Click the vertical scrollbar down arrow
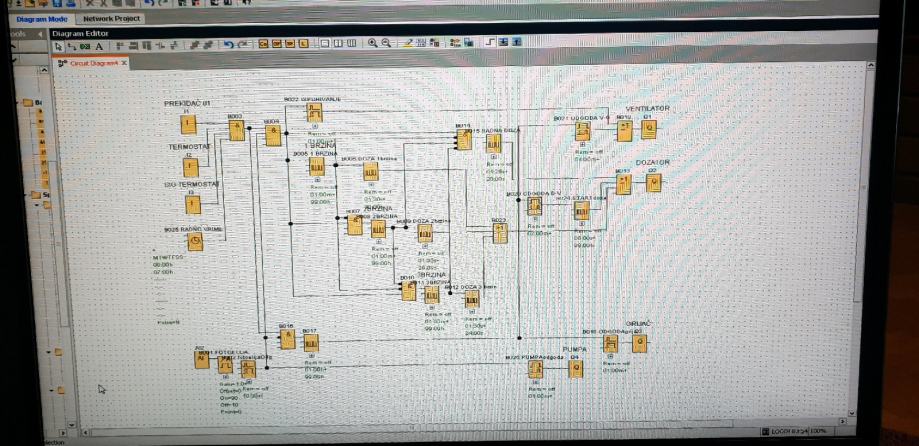 (x=852, y=414)
